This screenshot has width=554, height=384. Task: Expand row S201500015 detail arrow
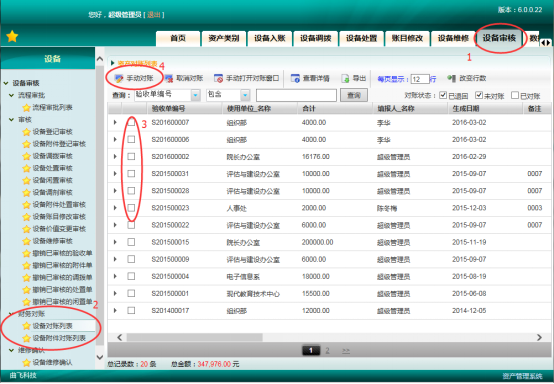(115, 242)
